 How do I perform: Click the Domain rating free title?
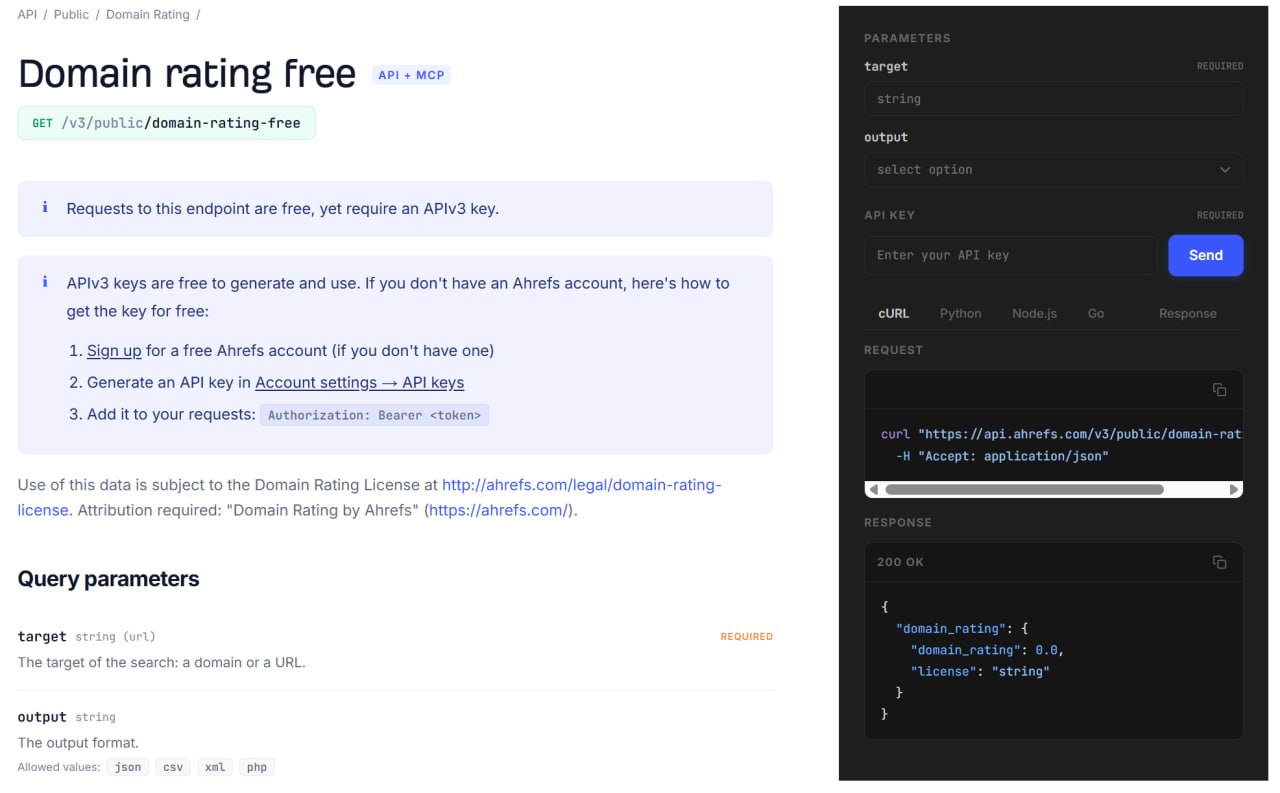point(187,74)
